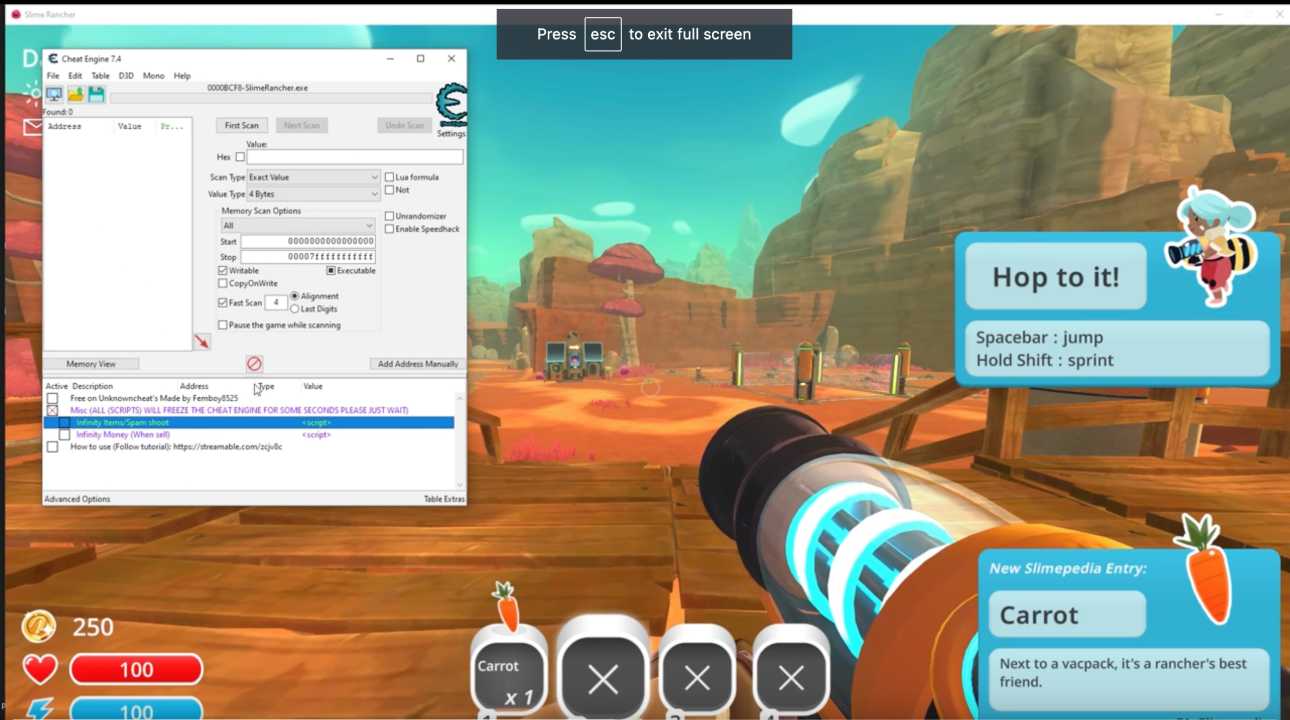Click the Cheat Engine title bar icon
Screen dimensions: 1290x720
click(x=53, y=59)
